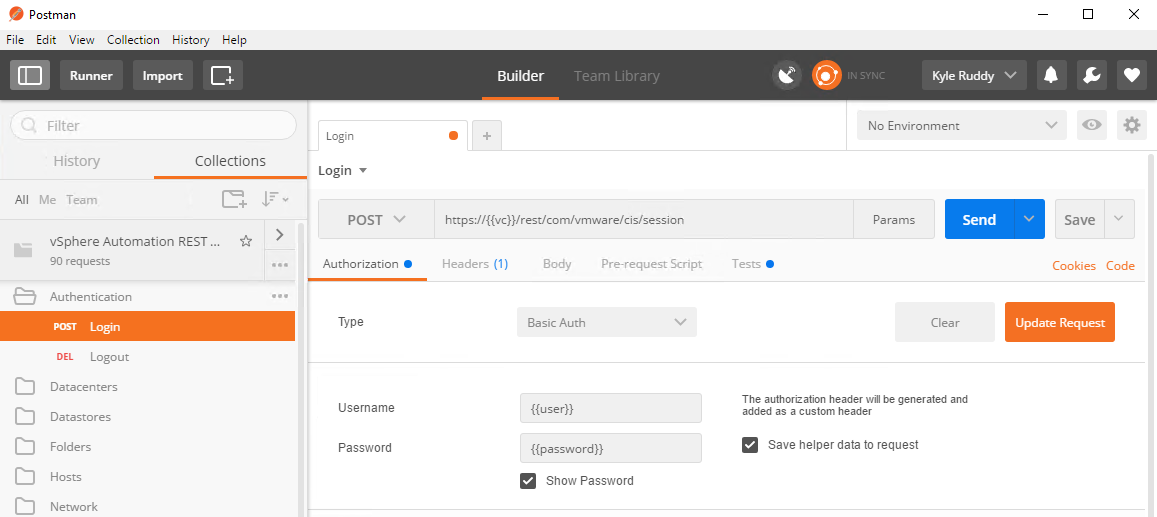Screen dimensions: 1157x517
Task: Toggle the sidebar panel icon
Action: click(30, 75)
